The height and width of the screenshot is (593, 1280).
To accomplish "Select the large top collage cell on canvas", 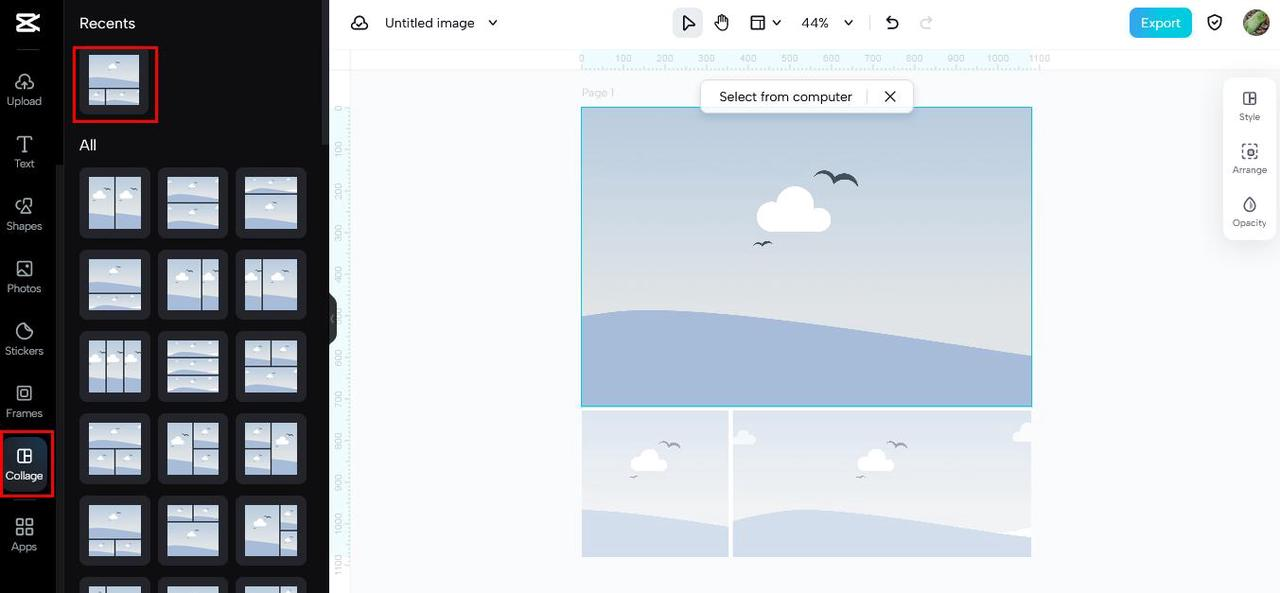I will coord(806,257).
